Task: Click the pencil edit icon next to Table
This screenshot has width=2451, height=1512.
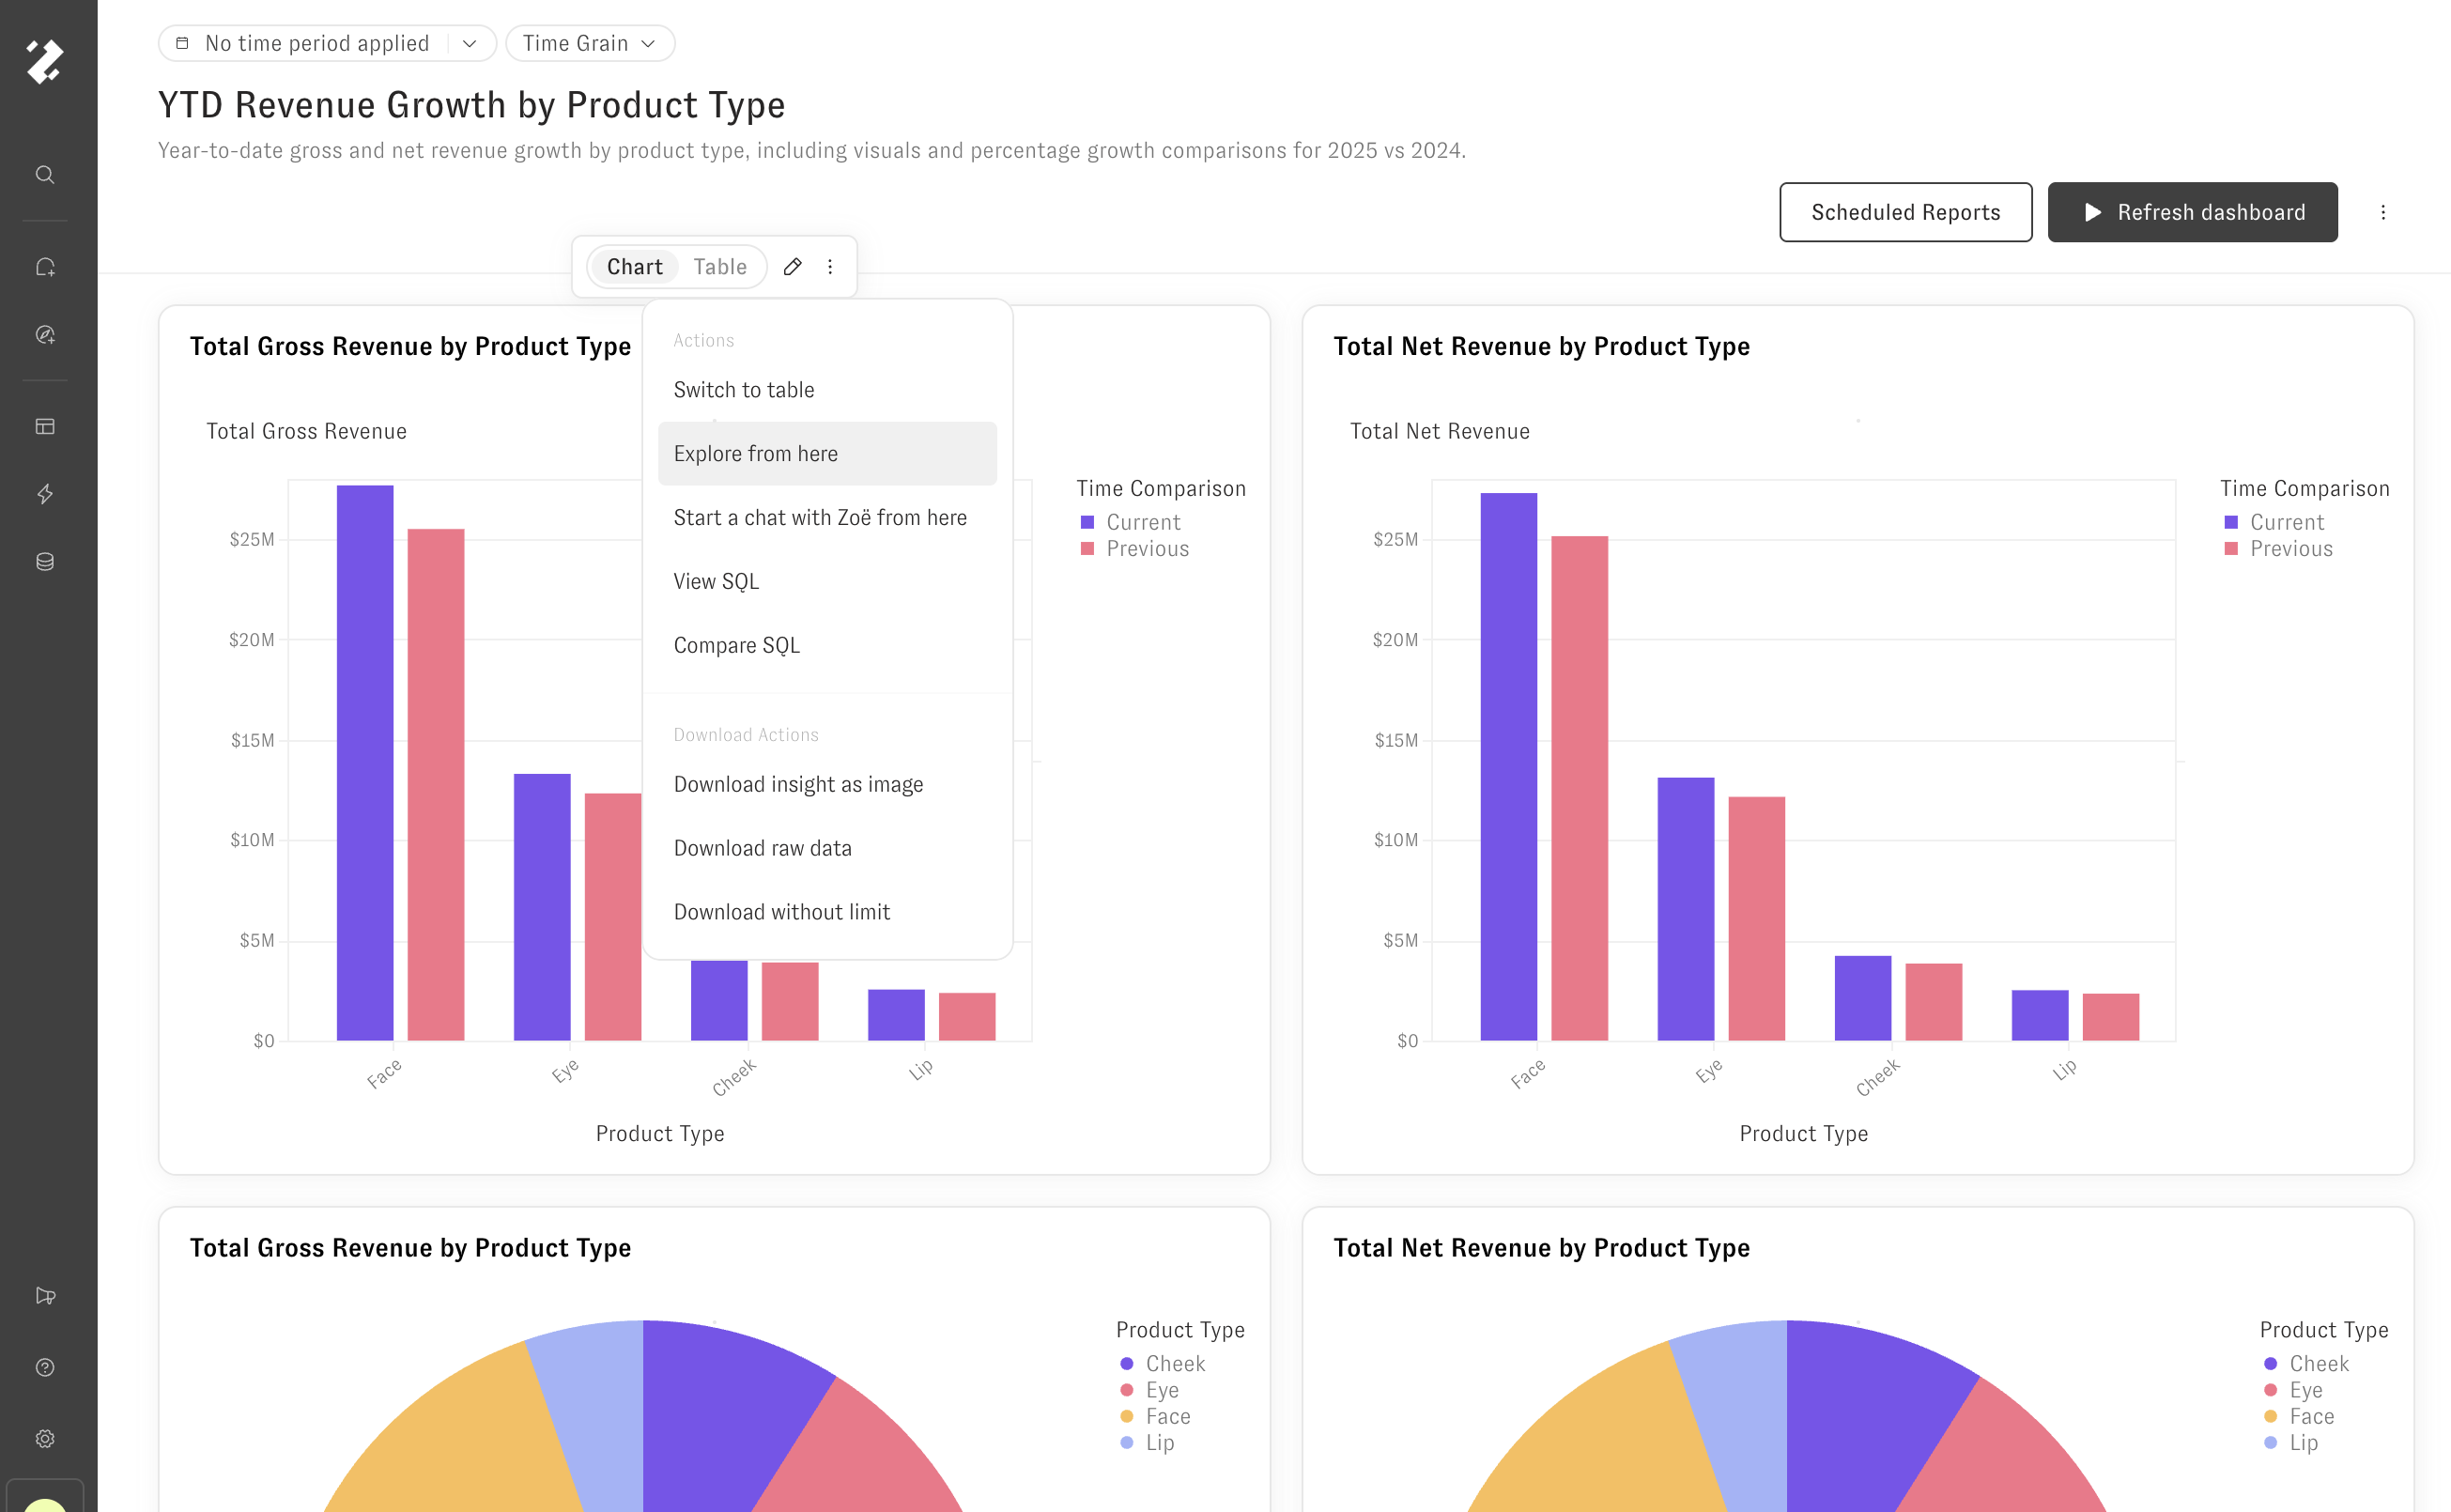Action: tap(792, 267)
